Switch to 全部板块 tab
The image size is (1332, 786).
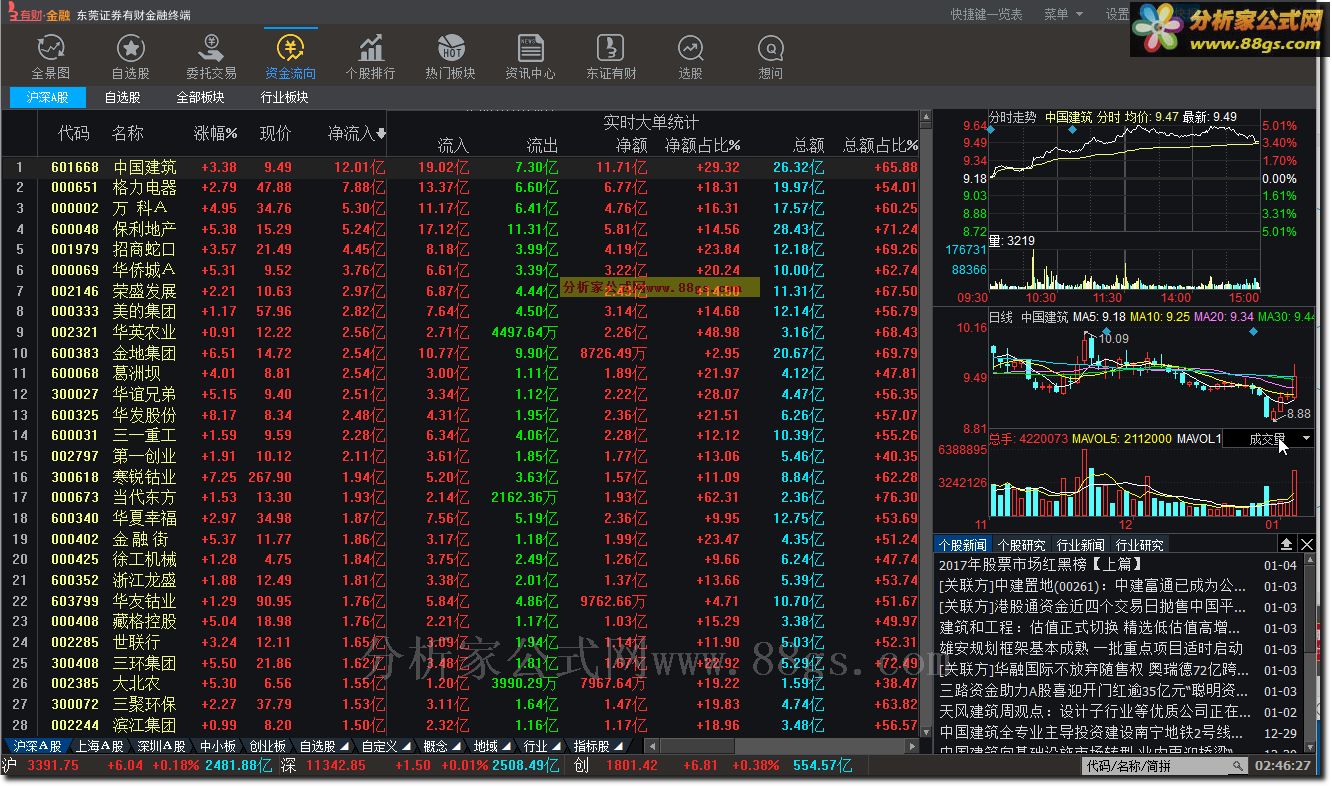200,98
